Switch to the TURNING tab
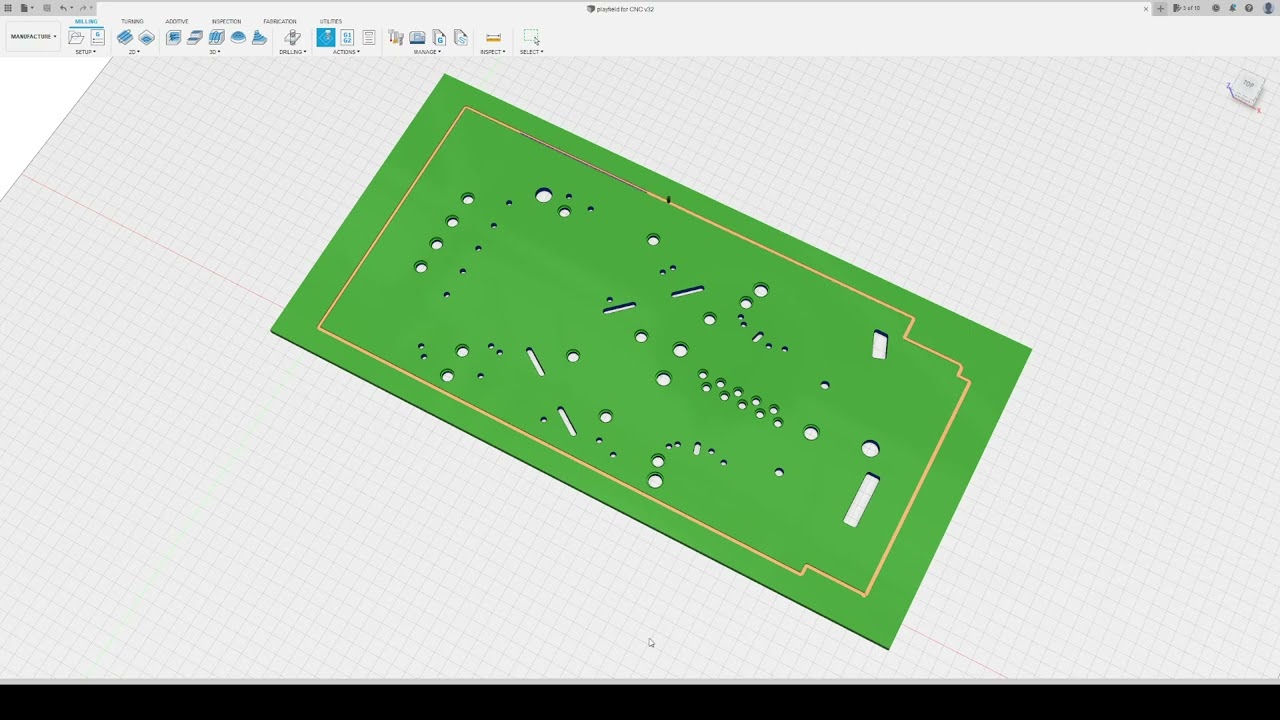 click(x=132, y=21)
